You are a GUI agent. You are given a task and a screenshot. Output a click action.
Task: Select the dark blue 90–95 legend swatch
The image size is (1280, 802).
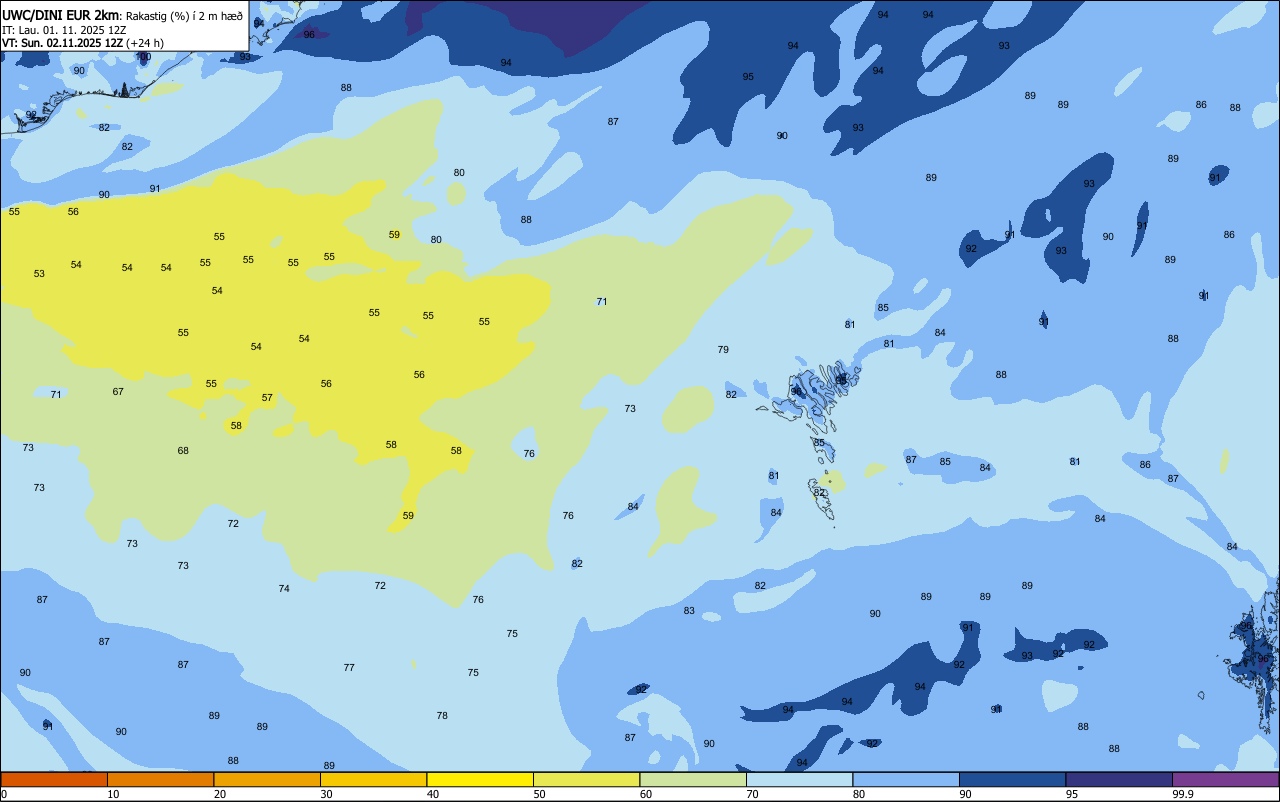pos(1012,779)
